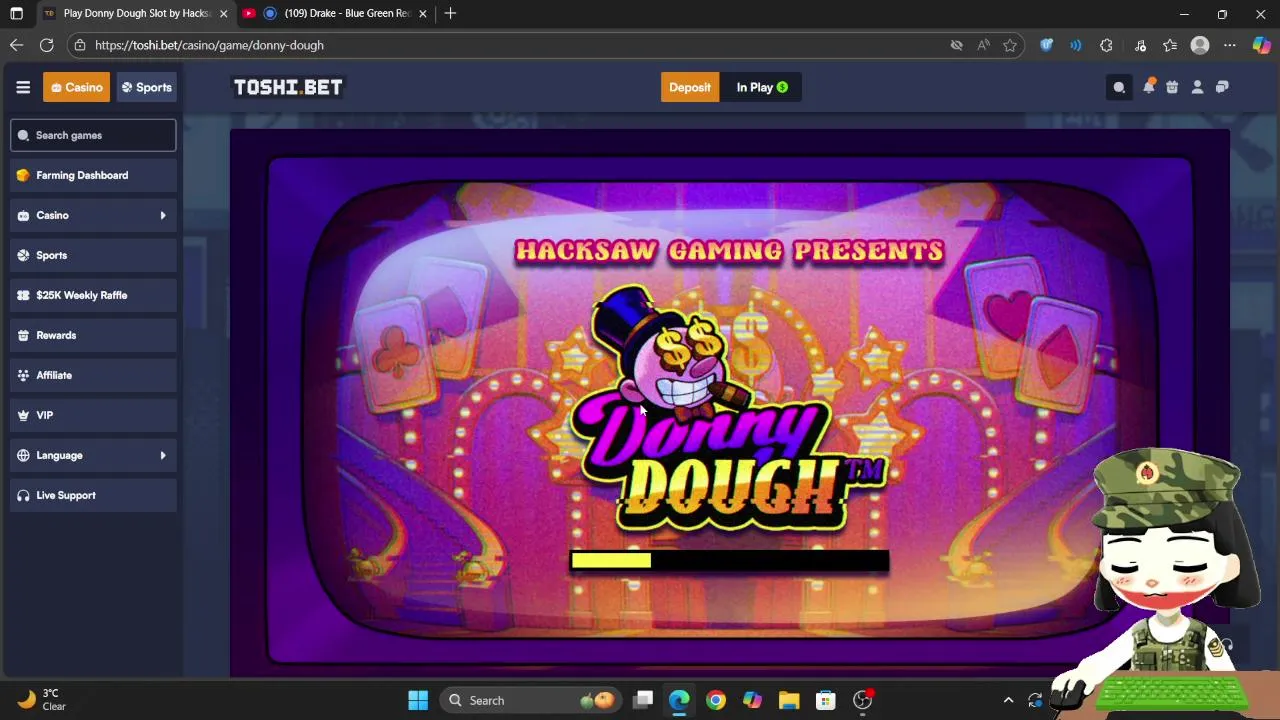Expand the Language submenu arrow

pos(163,455)
